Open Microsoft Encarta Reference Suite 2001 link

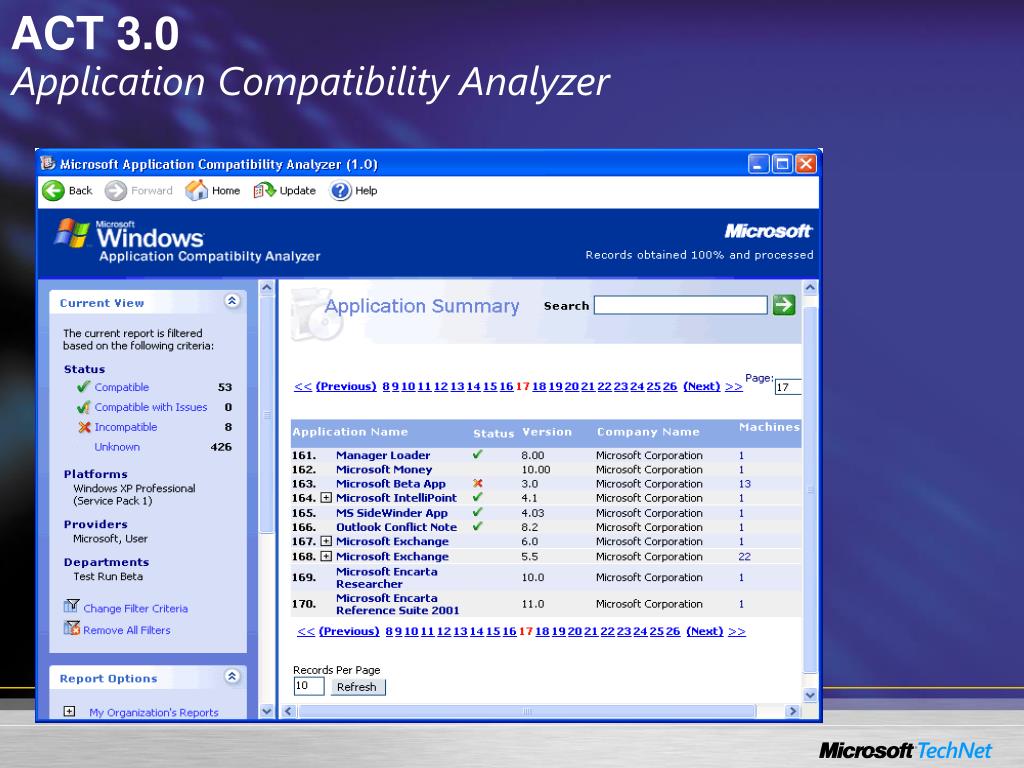(x=398, y=604)
